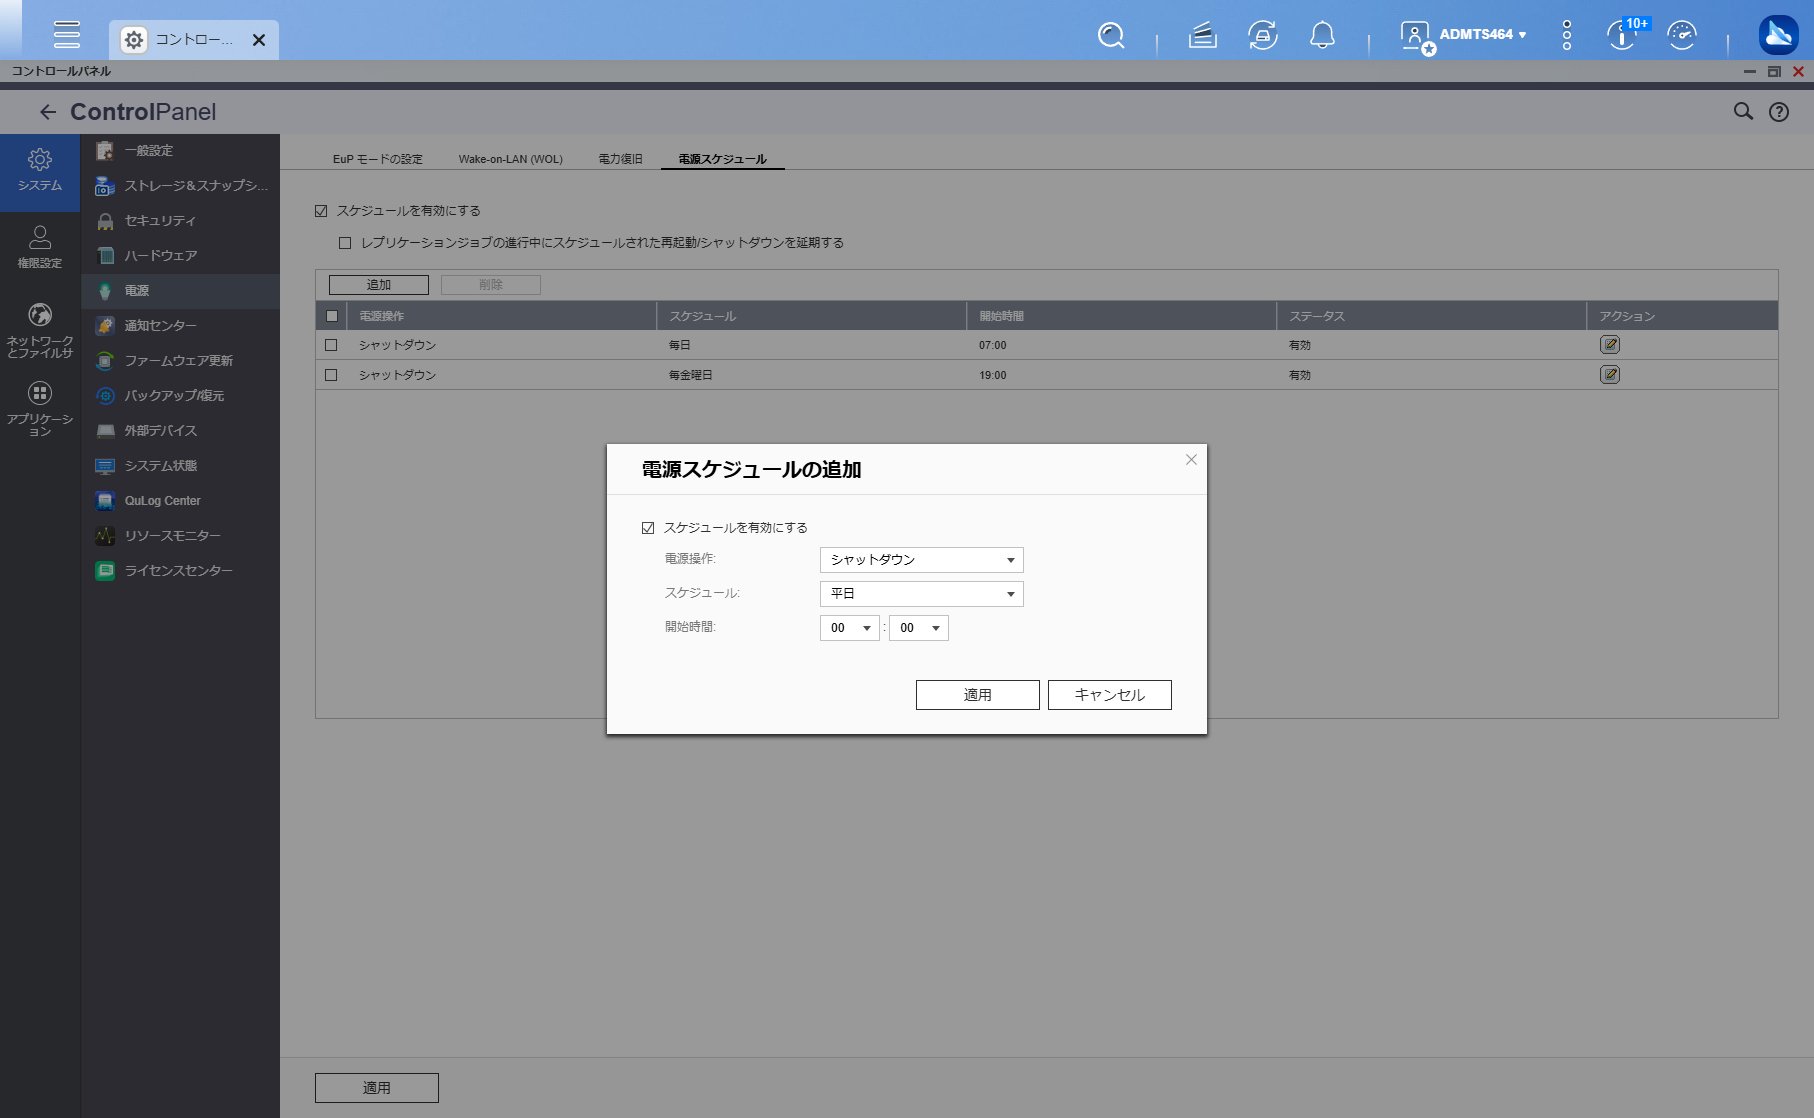Go back with the ControlPanel arrow
1814x1118 pixels.
pyautogui.click(x=47, y=112)
